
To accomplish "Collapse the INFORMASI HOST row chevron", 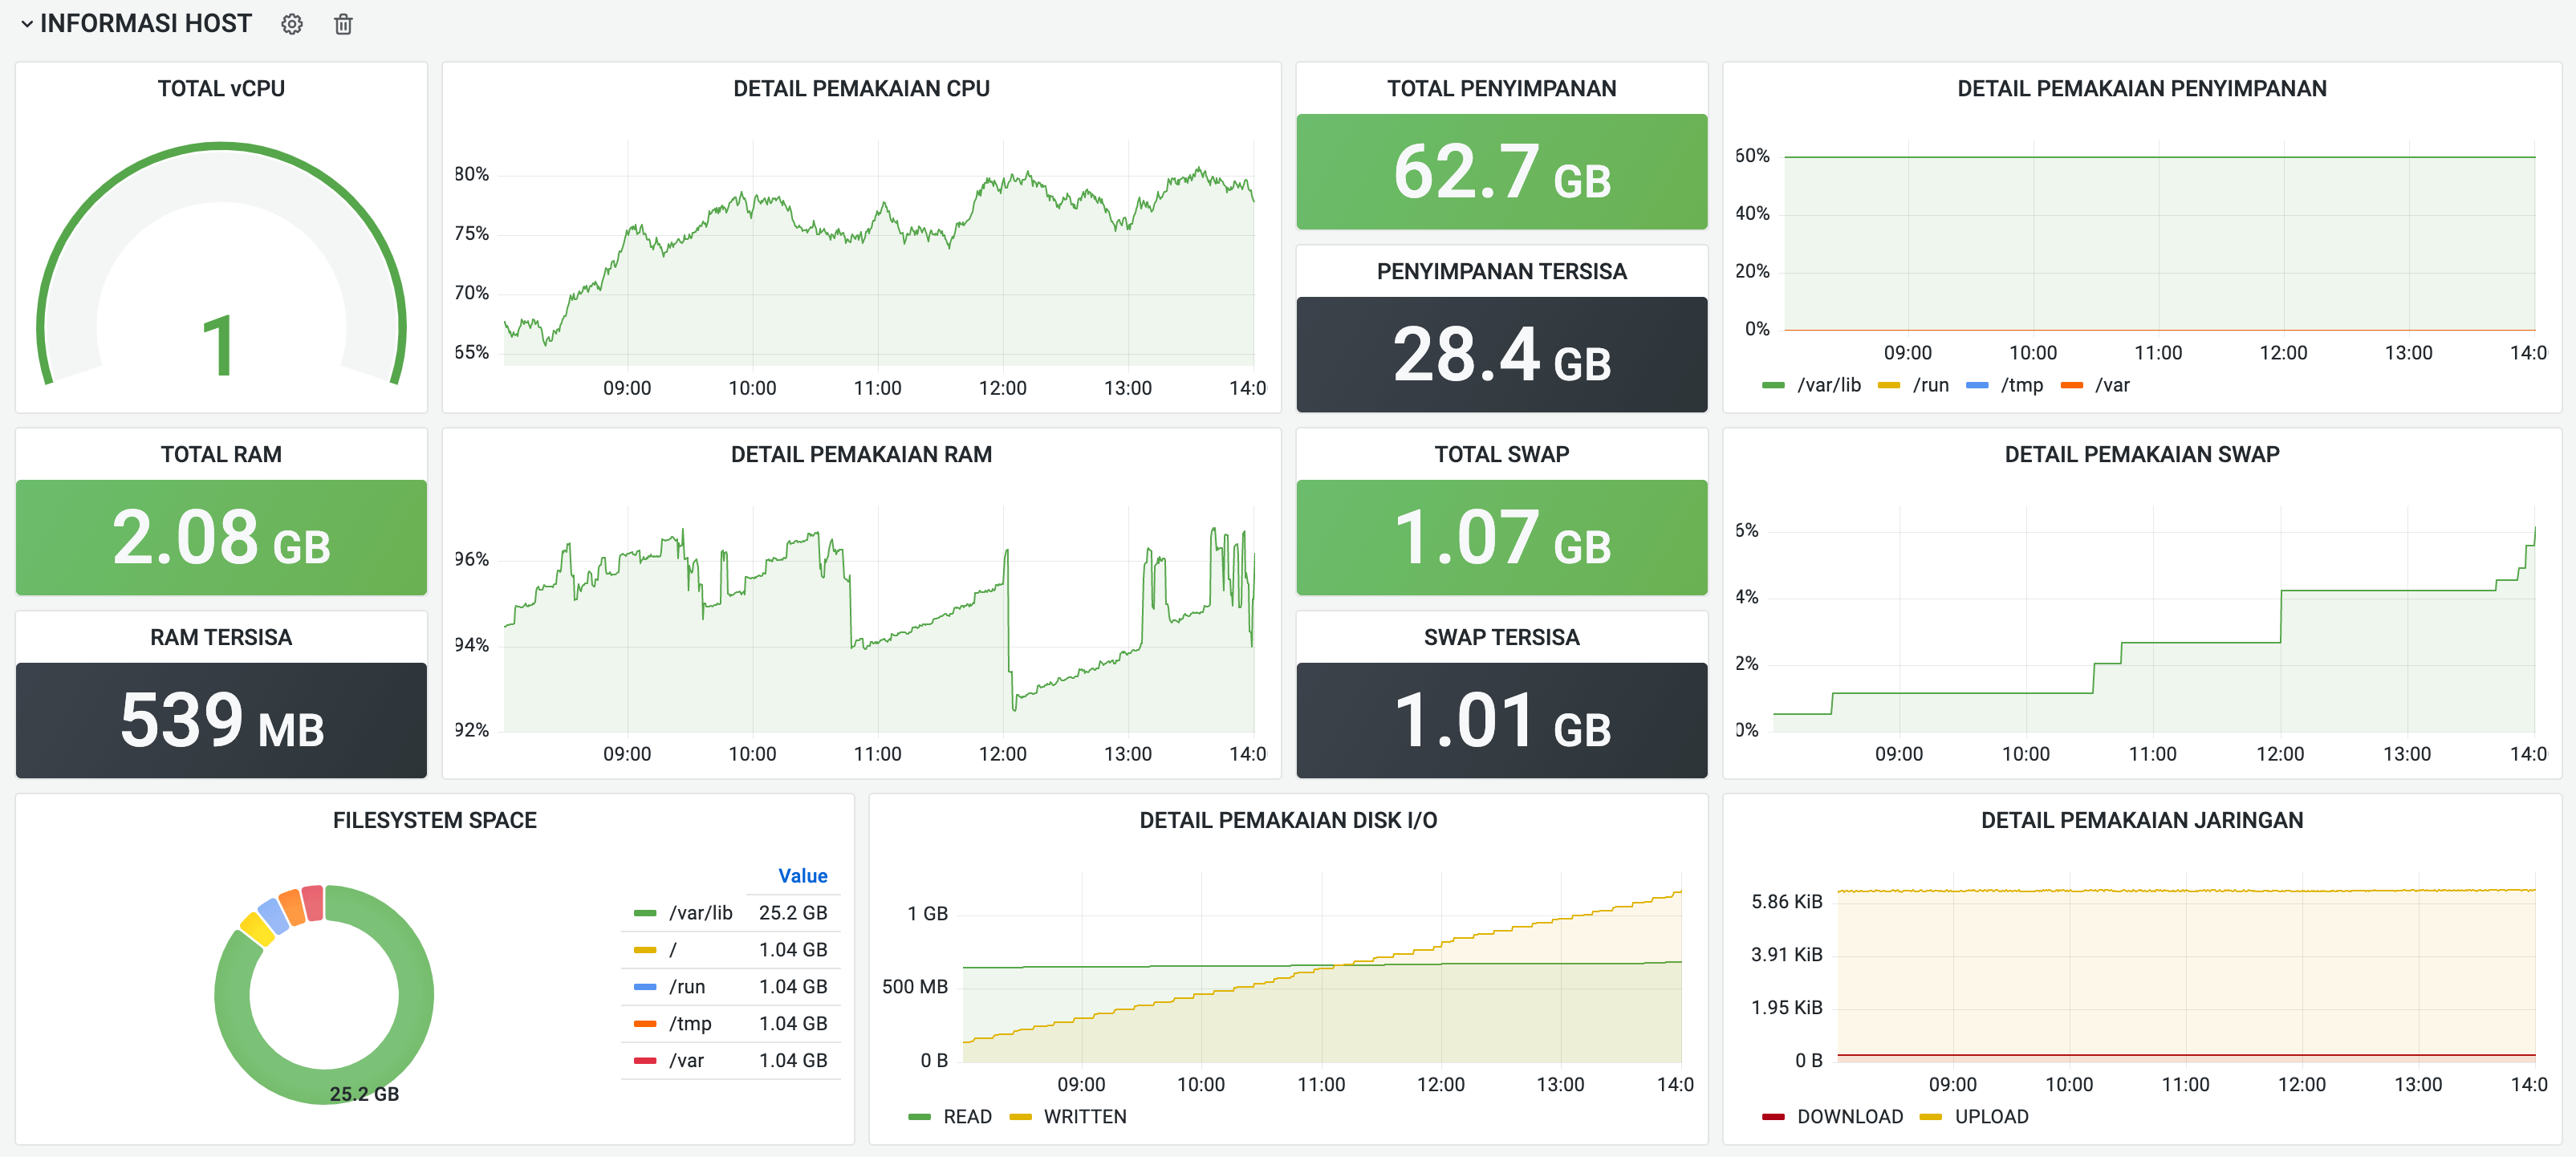I will [x=27, y=24].
